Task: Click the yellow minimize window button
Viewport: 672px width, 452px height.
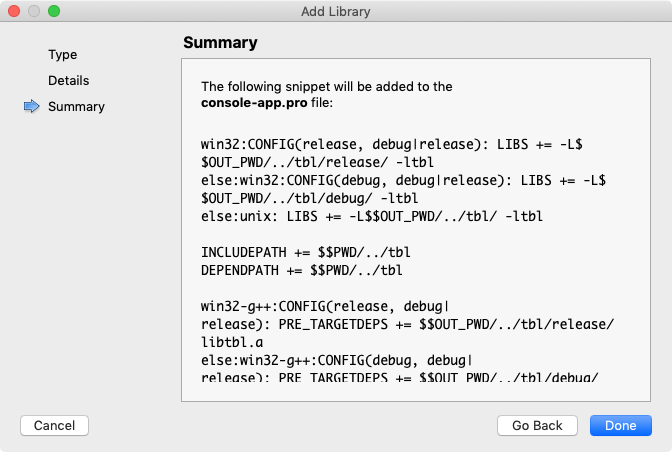Action: tap(34, 11)
